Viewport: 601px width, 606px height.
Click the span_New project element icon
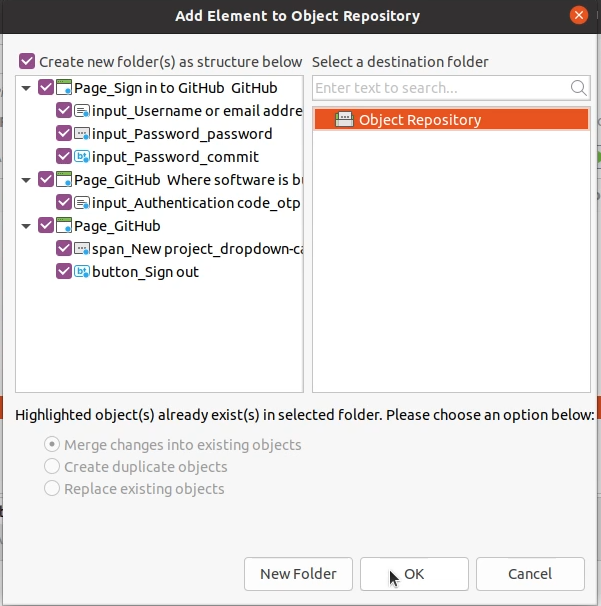coord(82,249)
